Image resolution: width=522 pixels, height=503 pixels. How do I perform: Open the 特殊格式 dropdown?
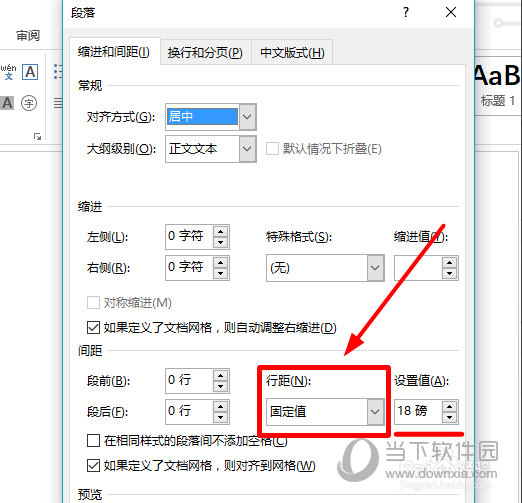pos(375,268)
